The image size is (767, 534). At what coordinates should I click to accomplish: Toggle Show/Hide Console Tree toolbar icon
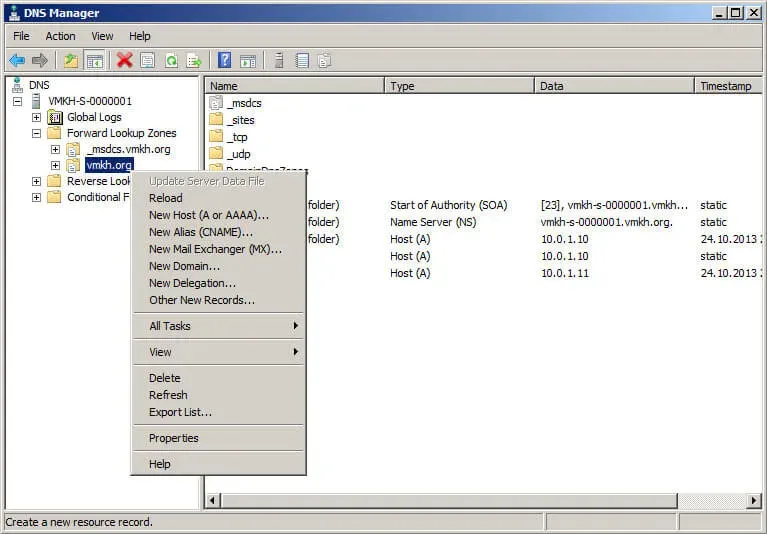coord(95,61)
